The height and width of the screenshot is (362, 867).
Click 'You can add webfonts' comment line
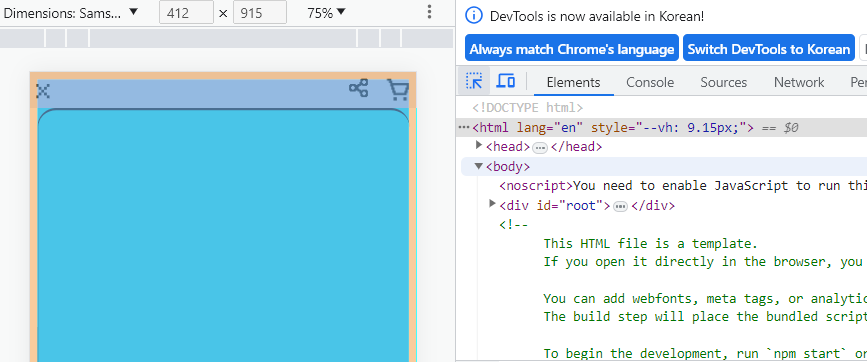[x=705, y=298]
